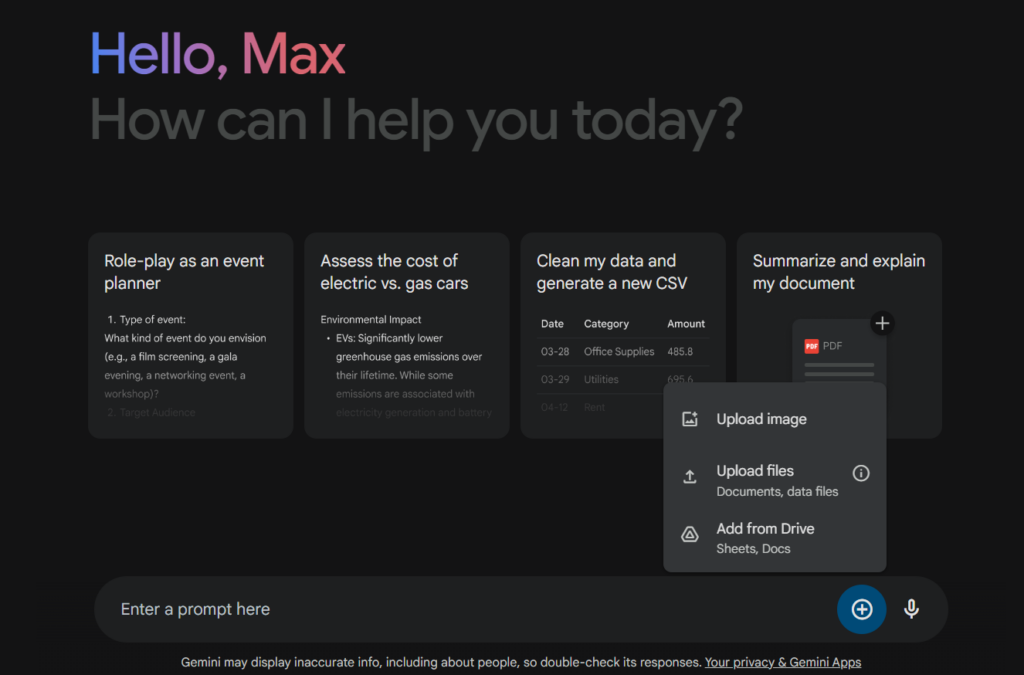The width and height of the screenshot is (1024, 675).
Task: Activate the microphone voice input
Action: coord(911,609)
